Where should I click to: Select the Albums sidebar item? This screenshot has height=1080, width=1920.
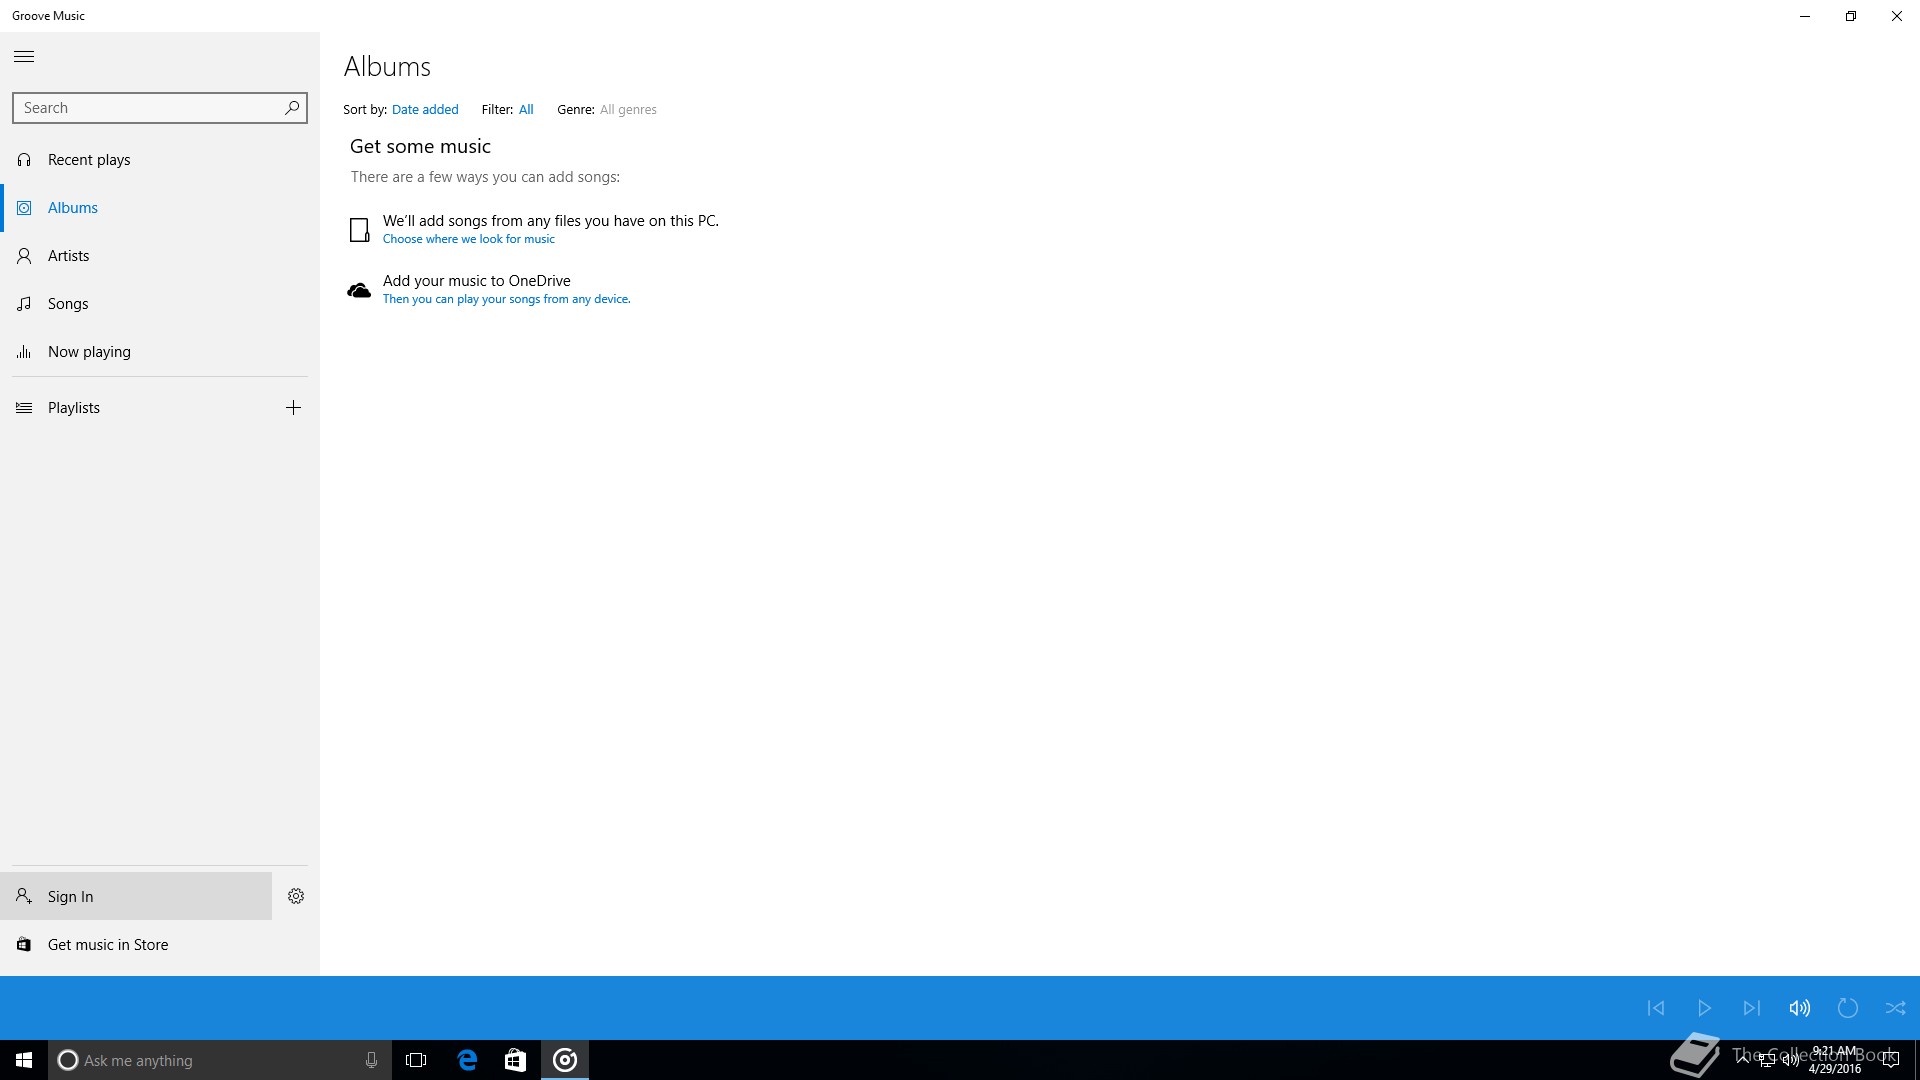click(x=160, y=208)
